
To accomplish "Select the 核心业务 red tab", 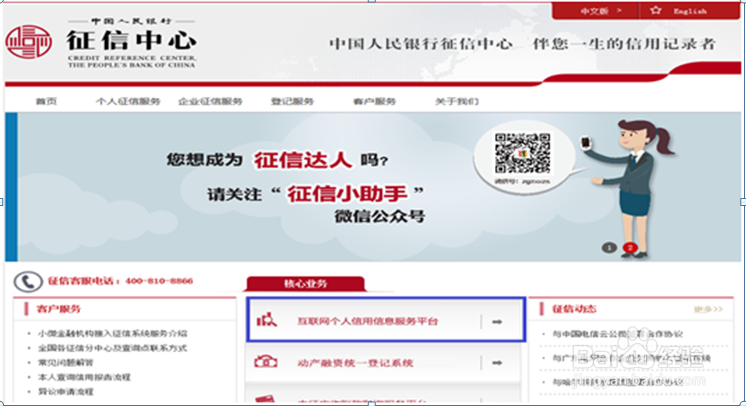I will [x=305, y=284].
